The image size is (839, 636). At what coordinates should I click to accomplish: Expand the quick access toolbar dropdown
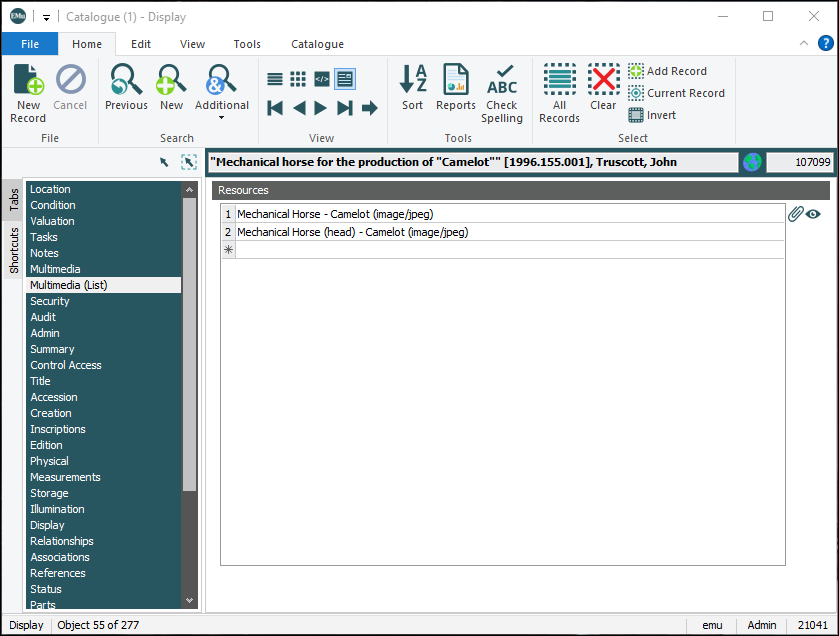[x=44, y=16]
